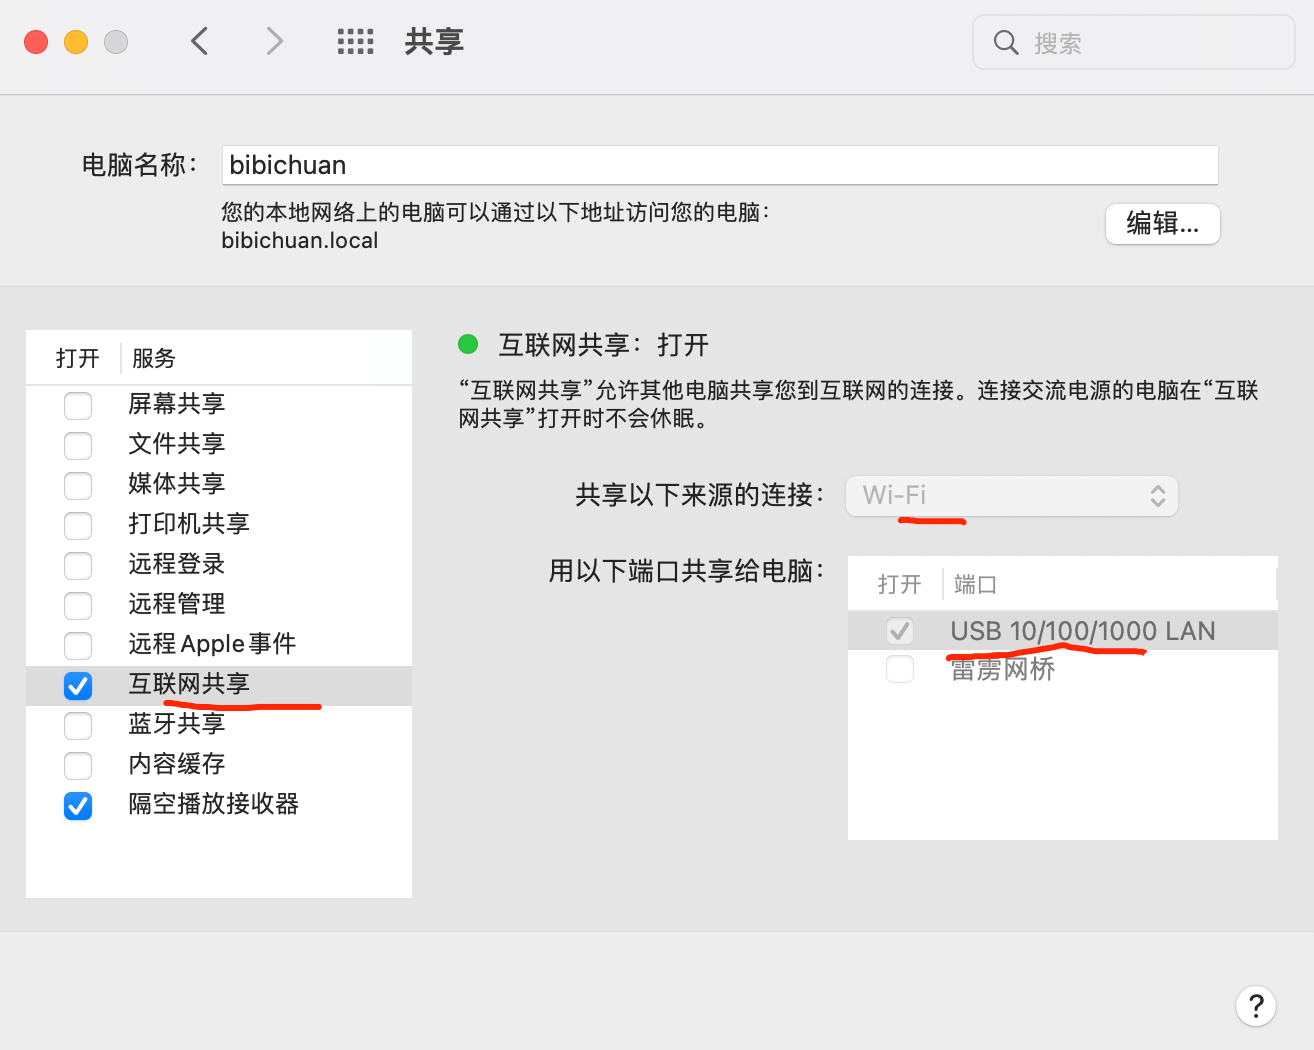Image resolution: width=1314 pixels, height=1050 pixels.
Task: Select the 内容缓存 service row
Action: pos(177,764)
